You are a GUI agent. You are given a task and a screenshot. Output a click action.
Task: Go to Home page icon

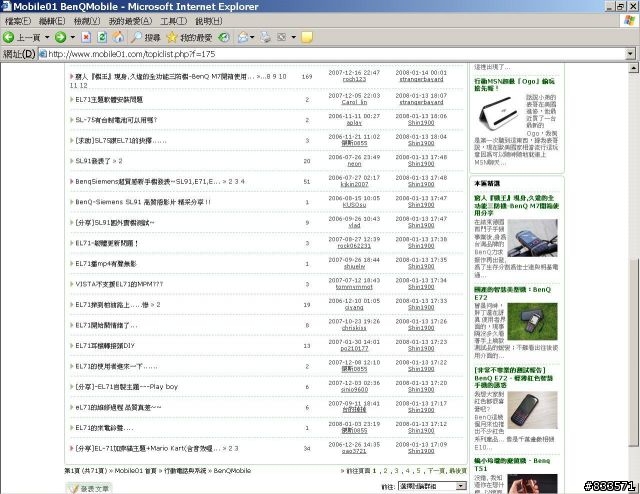pyautogui.click(x=118, y=38)
